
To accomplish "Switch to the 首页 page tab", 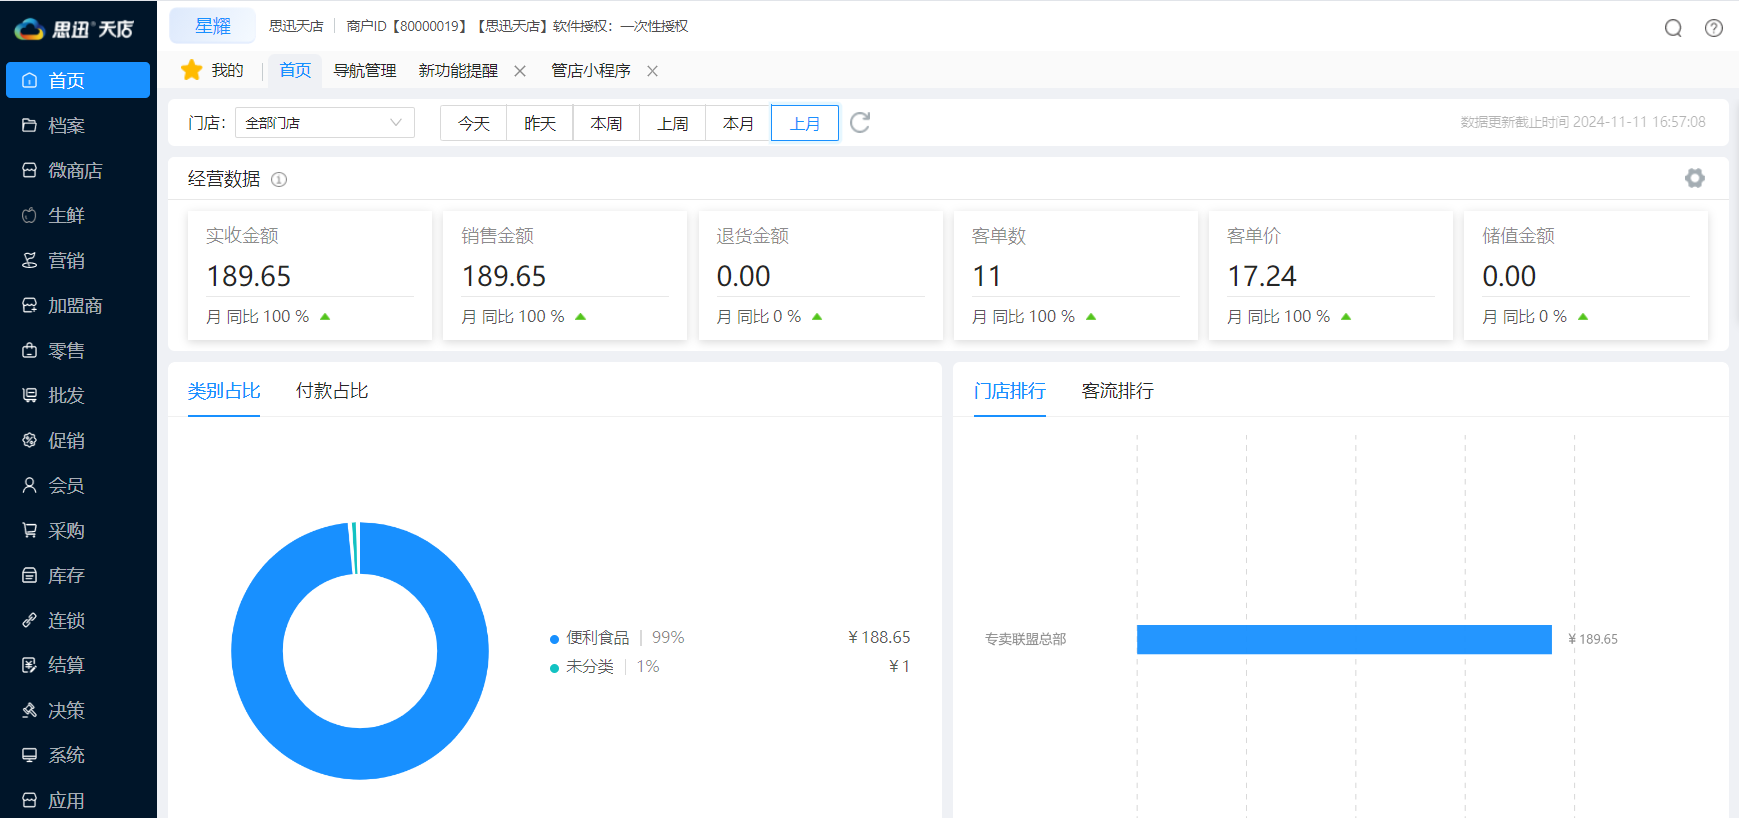I will click(295, 70).
